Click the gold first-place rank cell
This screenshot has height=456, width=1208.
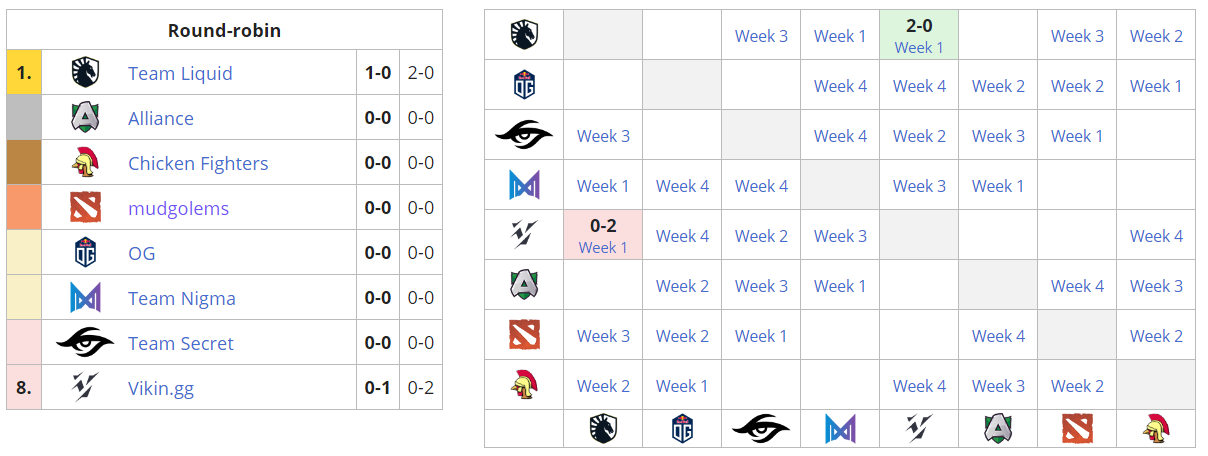[x=24, y=73]
